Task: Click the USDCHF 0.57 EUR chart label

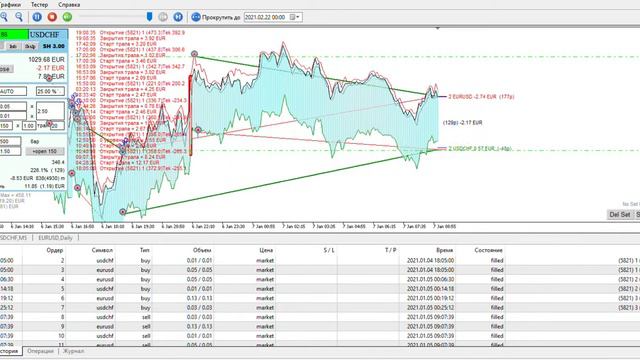Action: [x=480, y=149]
